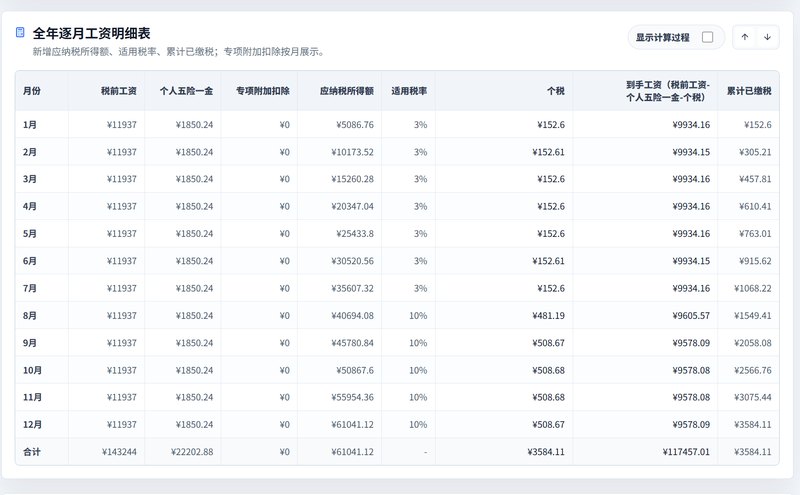Click the 全年逐月工资明细表 title
Screen dimensions: 800x495
(x=91, y=33)
